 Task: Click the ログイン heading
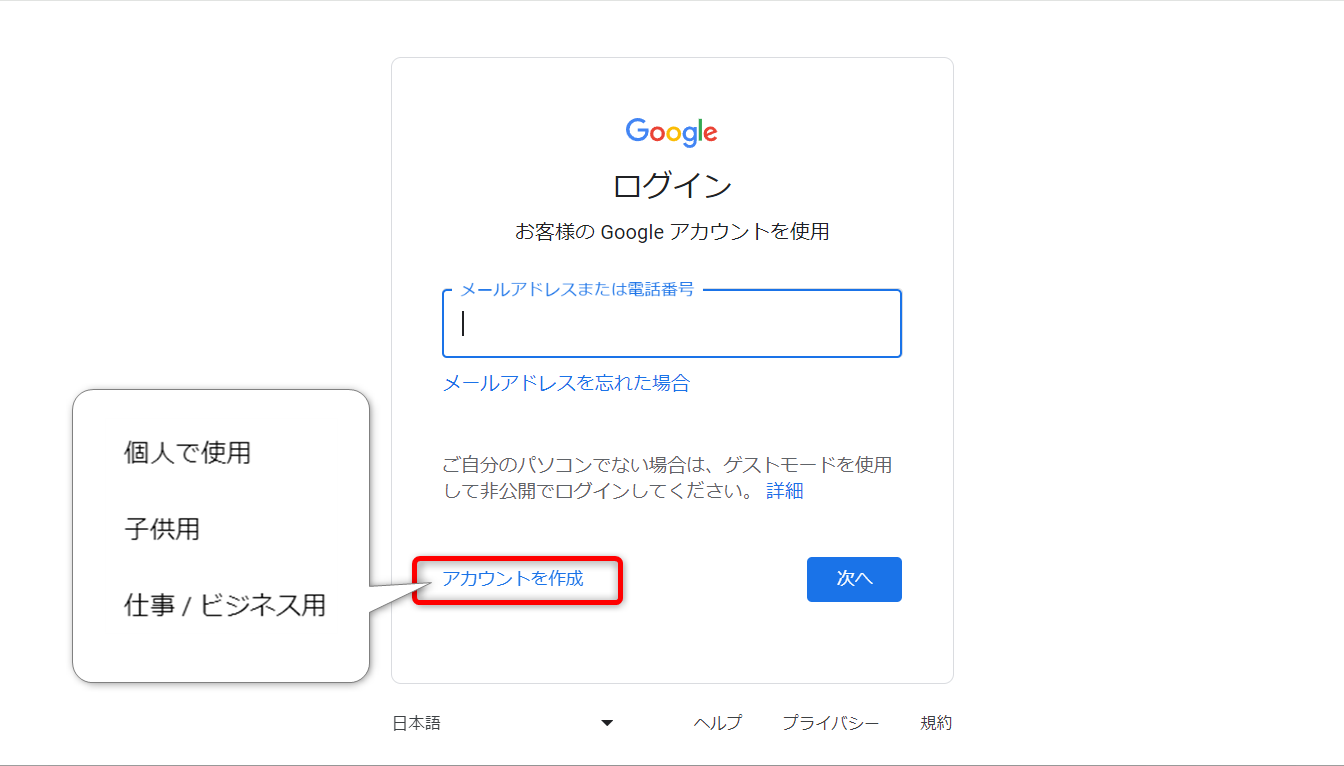click(671, 186)
